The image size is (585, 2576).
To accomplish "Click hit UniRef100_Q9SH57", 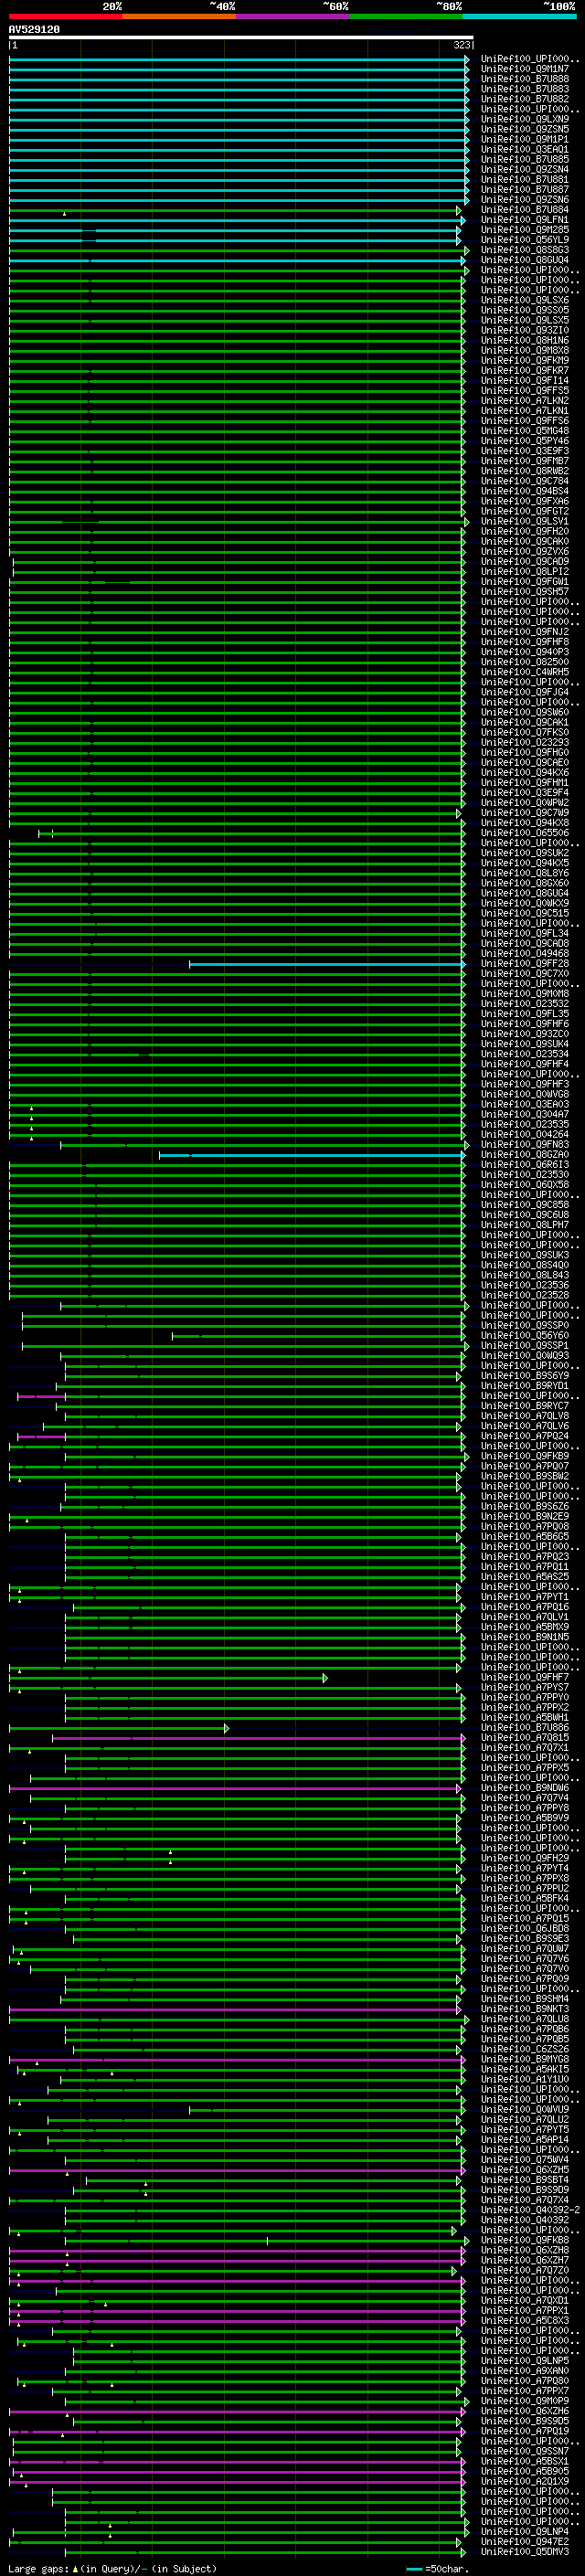I will point(525,592).
